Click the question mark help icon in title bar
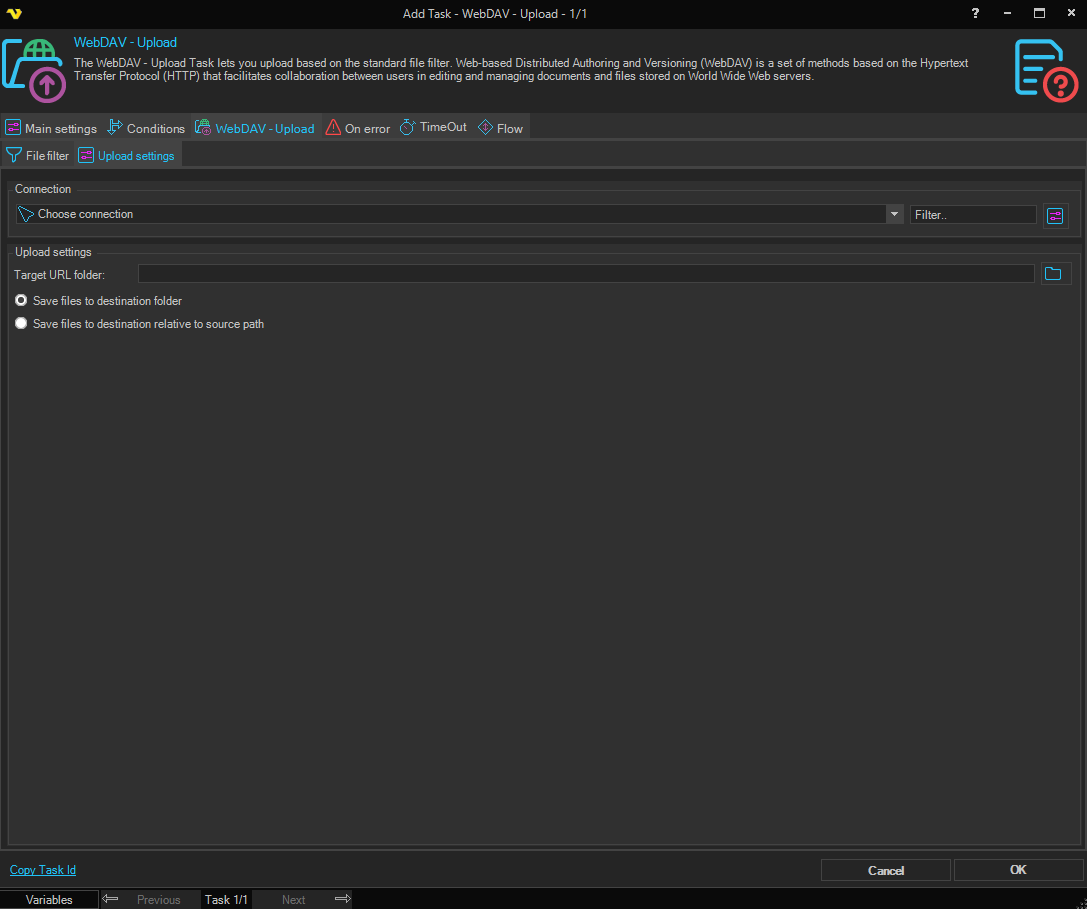 click(975, 13)
